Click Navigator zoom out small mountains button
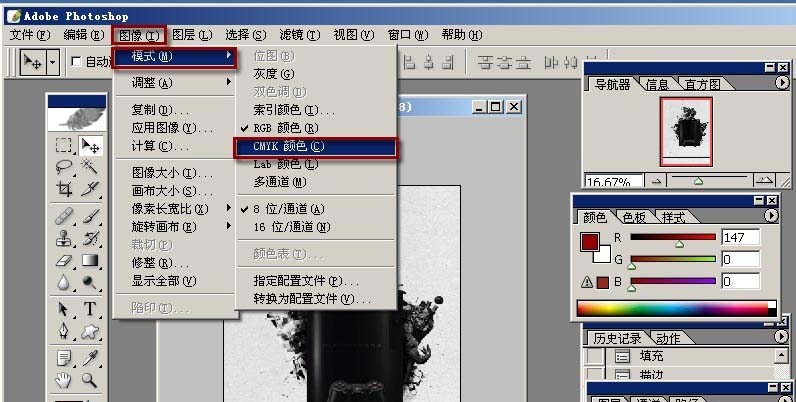 tap(657, 181)
